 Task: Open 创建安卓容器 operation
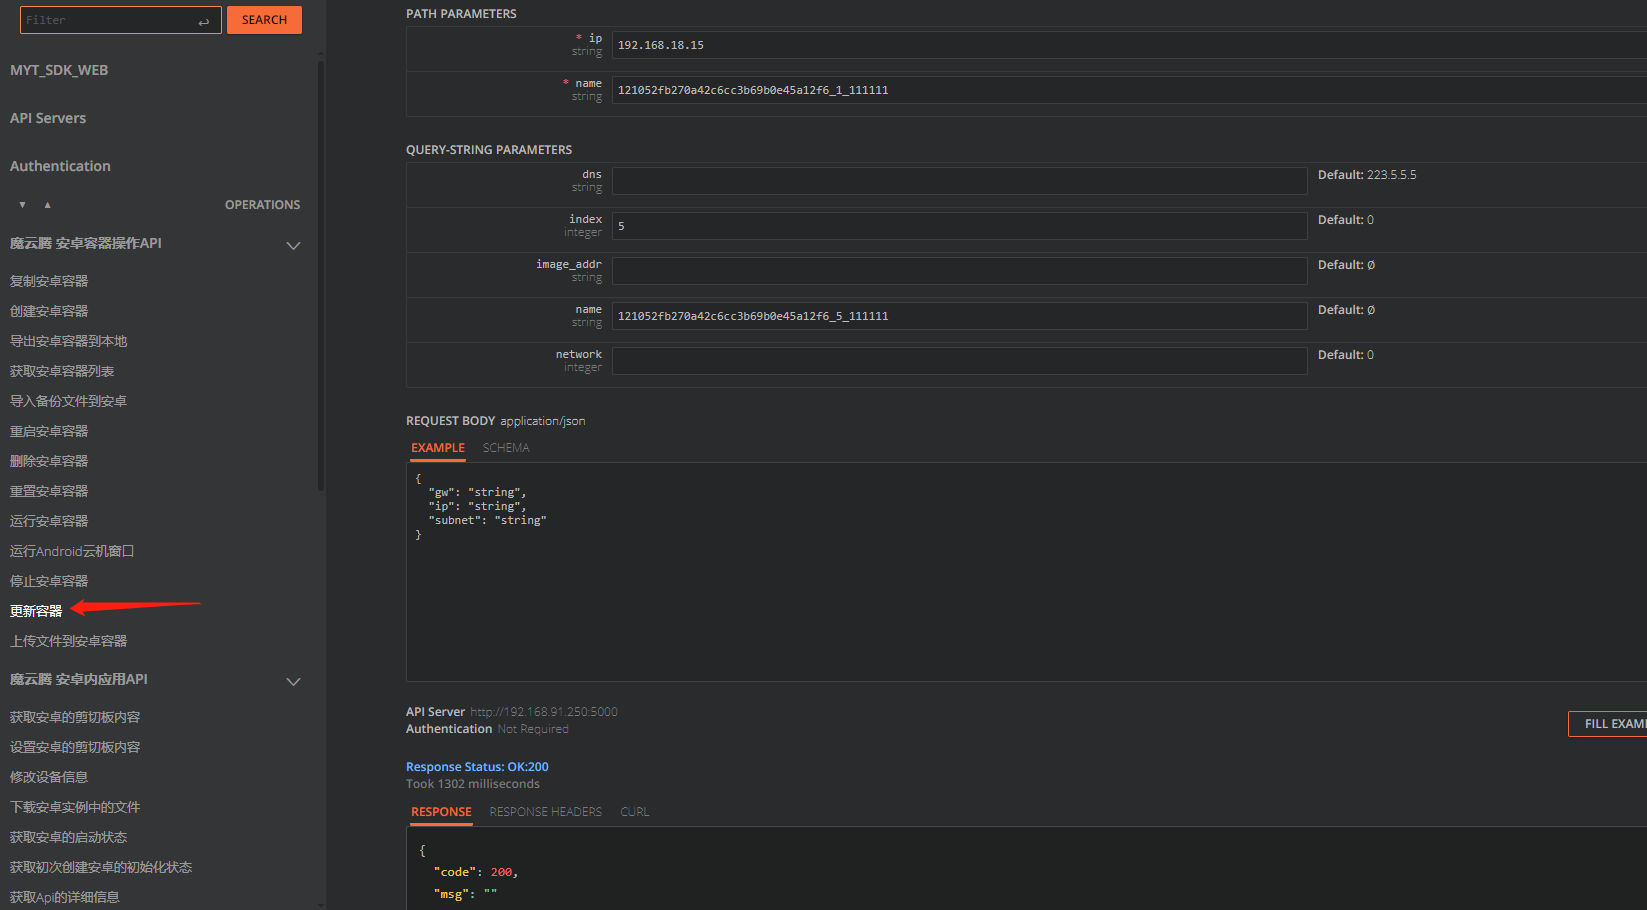click(x=49, y=311)
